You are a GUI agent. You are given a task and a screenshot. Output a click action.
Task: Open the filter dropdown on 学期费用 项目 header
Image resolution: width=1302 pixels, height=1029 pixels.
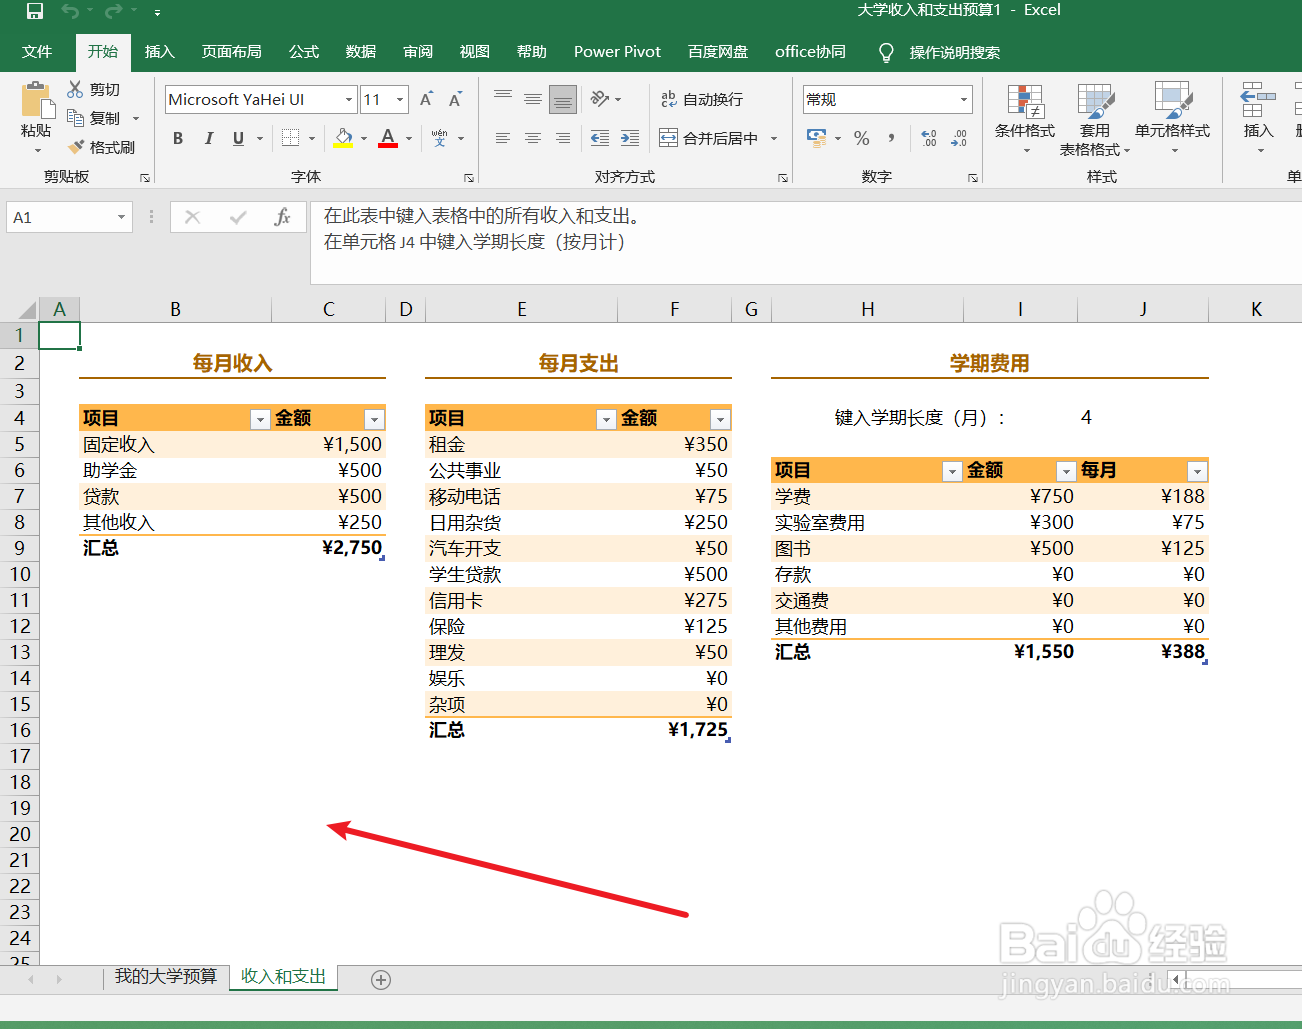click(x=951, y=470)
